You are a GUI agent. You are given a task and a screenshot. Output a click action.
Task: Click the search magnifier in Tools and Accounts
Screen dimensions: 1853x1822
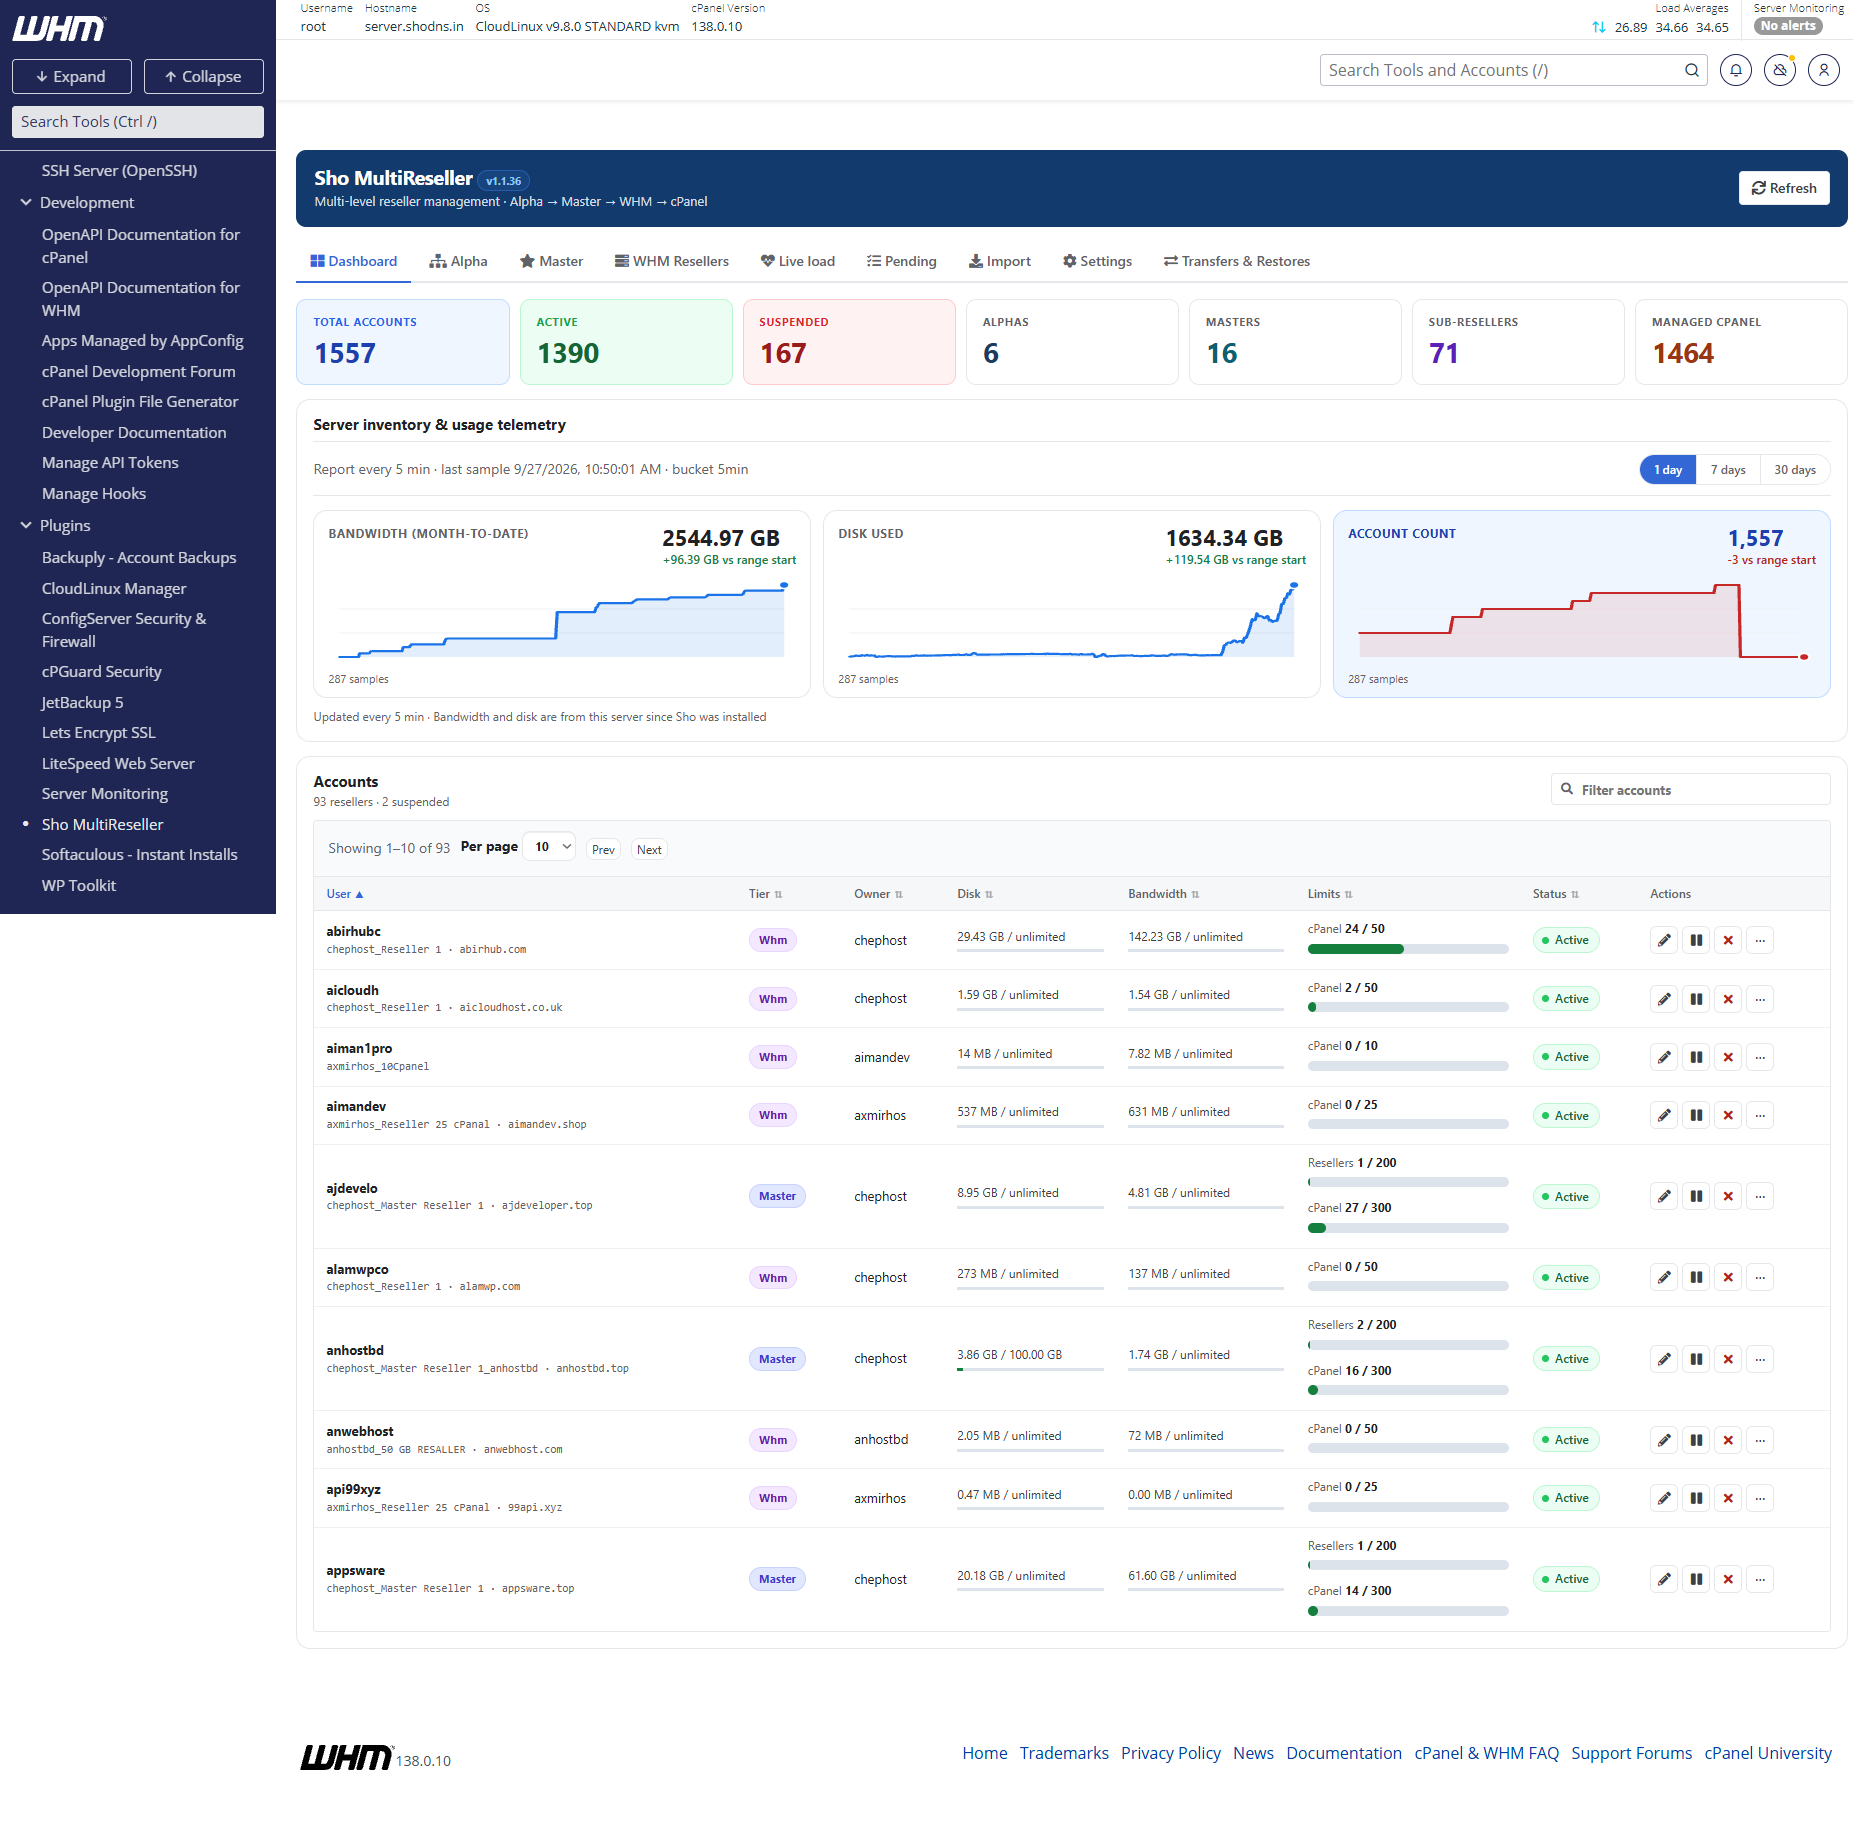tap(1691, 70)
